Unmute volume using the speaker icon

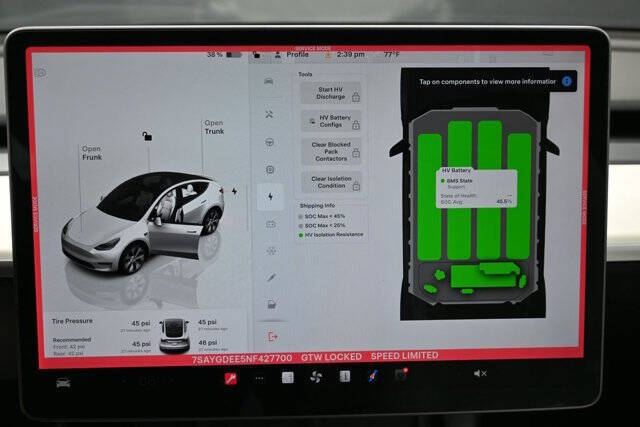click(480, 373)
